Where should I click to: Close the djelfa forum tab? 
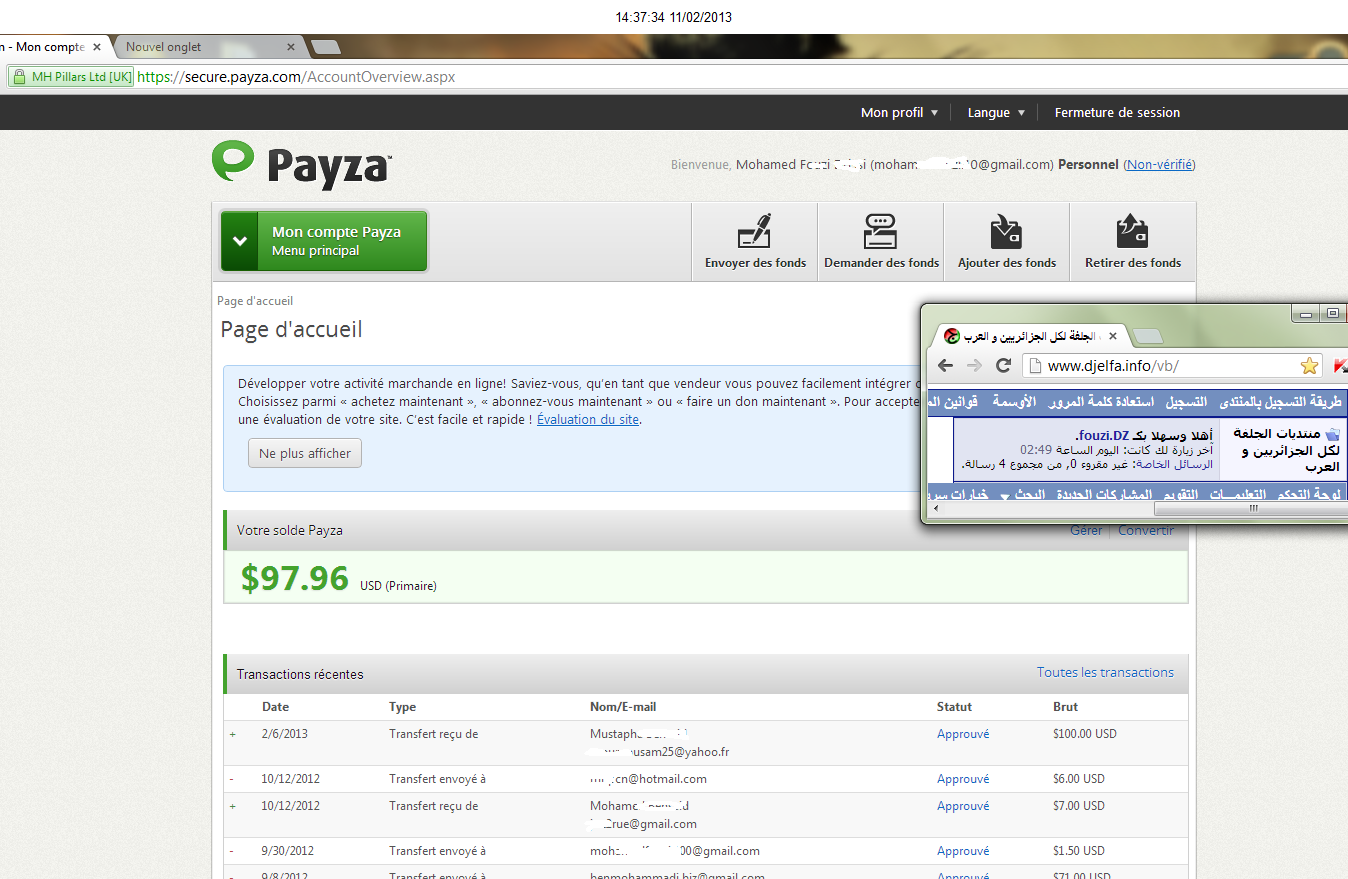click(x=1113, y=336)
